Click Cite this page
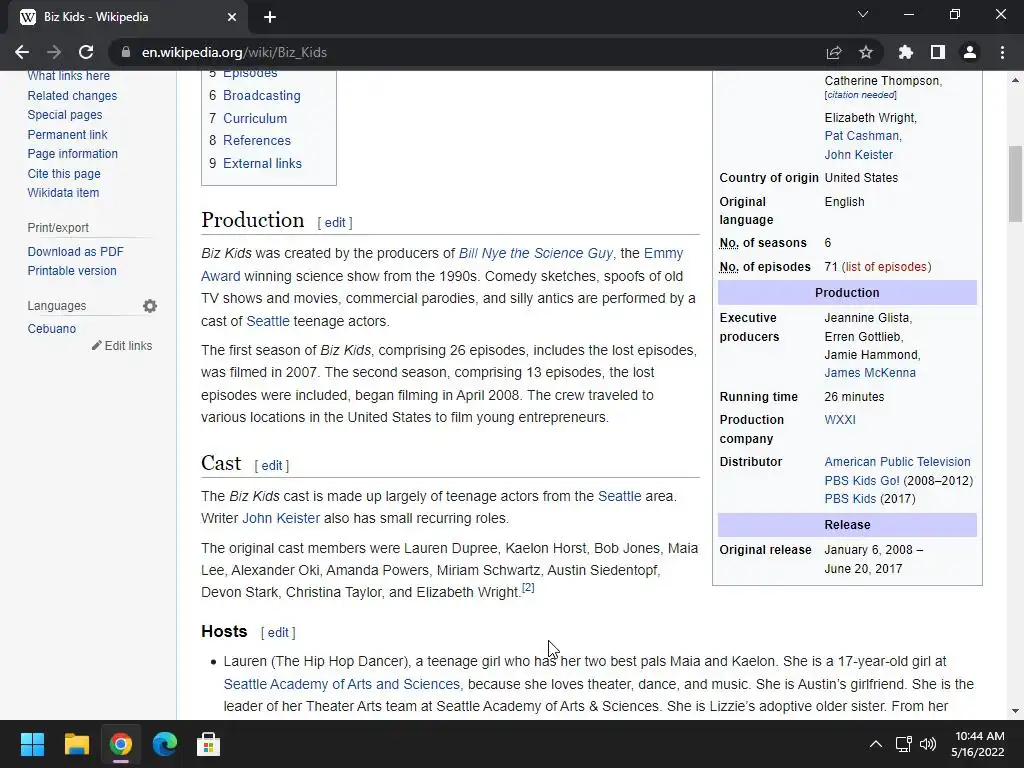 (x=64, y=174)
